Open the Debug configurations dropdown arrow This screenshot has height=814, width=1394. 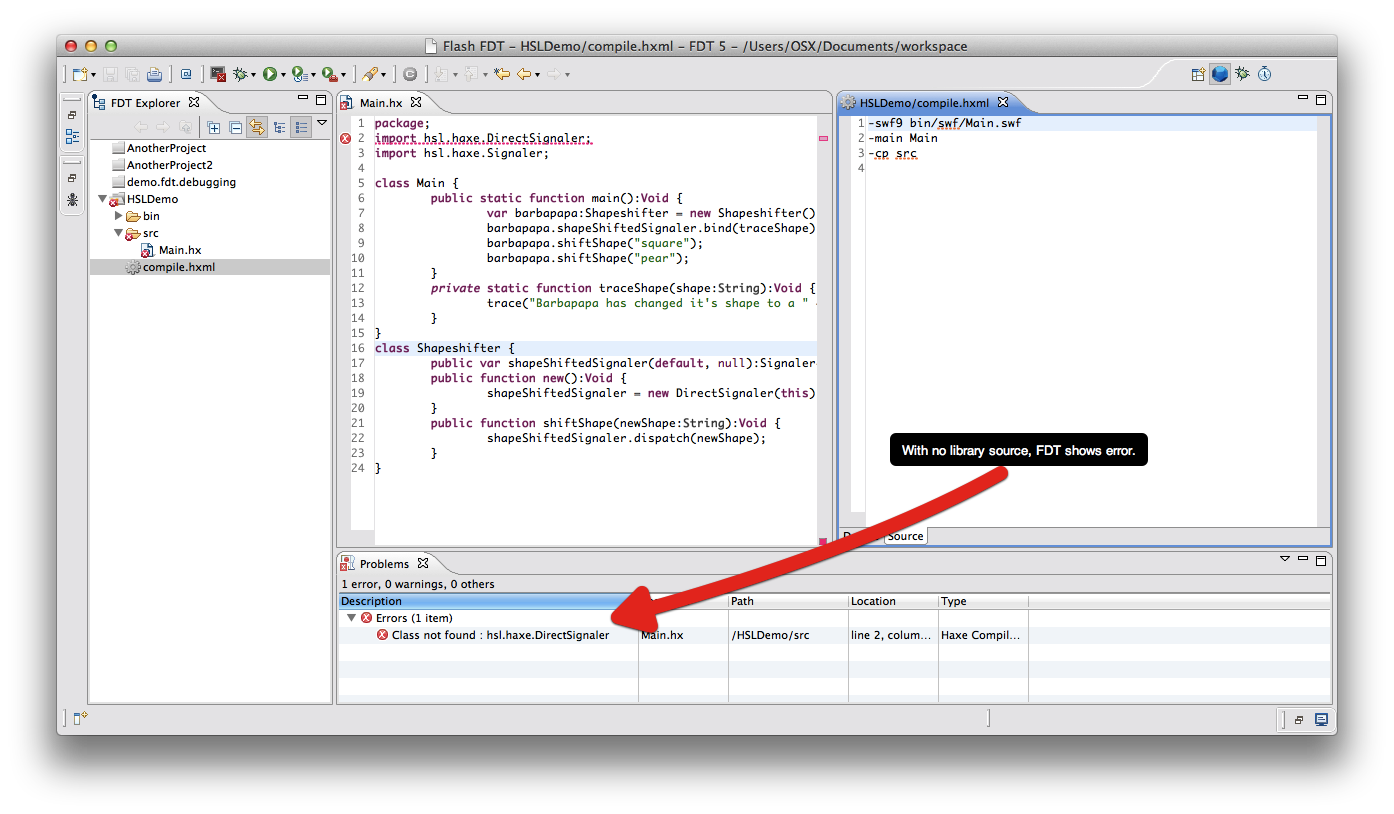(253, 75)
